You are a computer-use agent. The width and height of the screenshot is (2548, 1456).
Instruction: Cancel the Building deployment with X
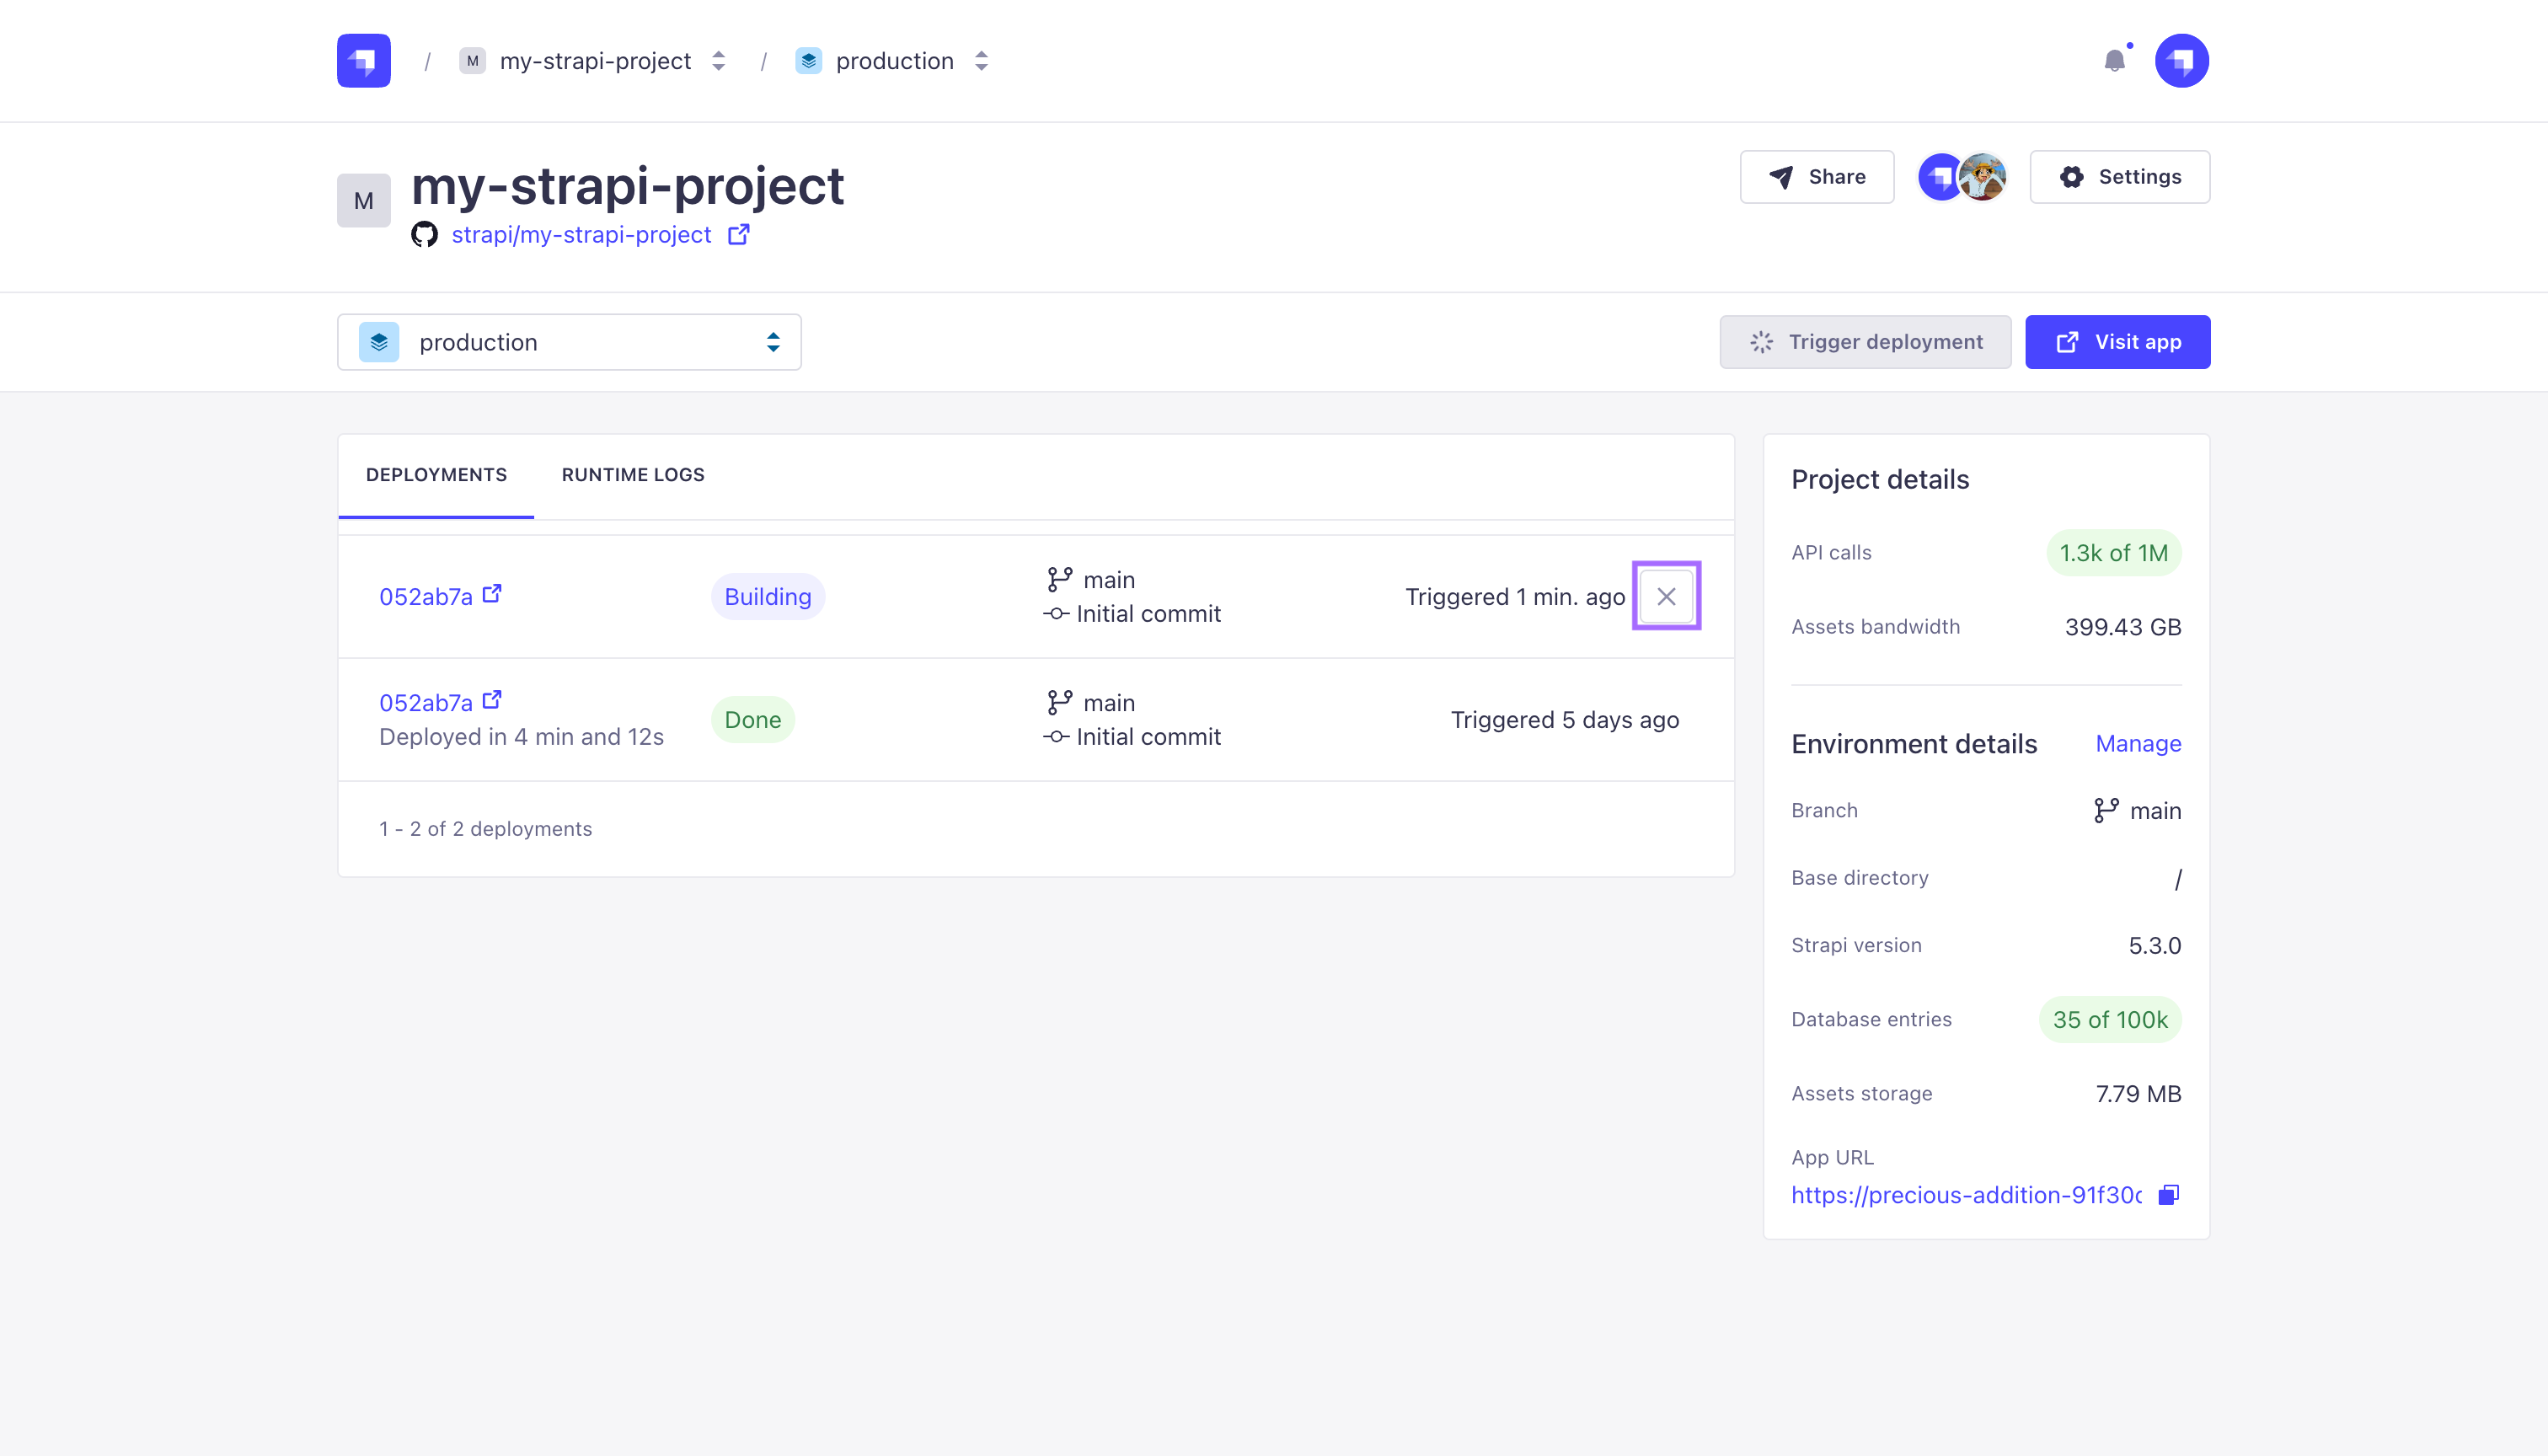pos(1666,596)
